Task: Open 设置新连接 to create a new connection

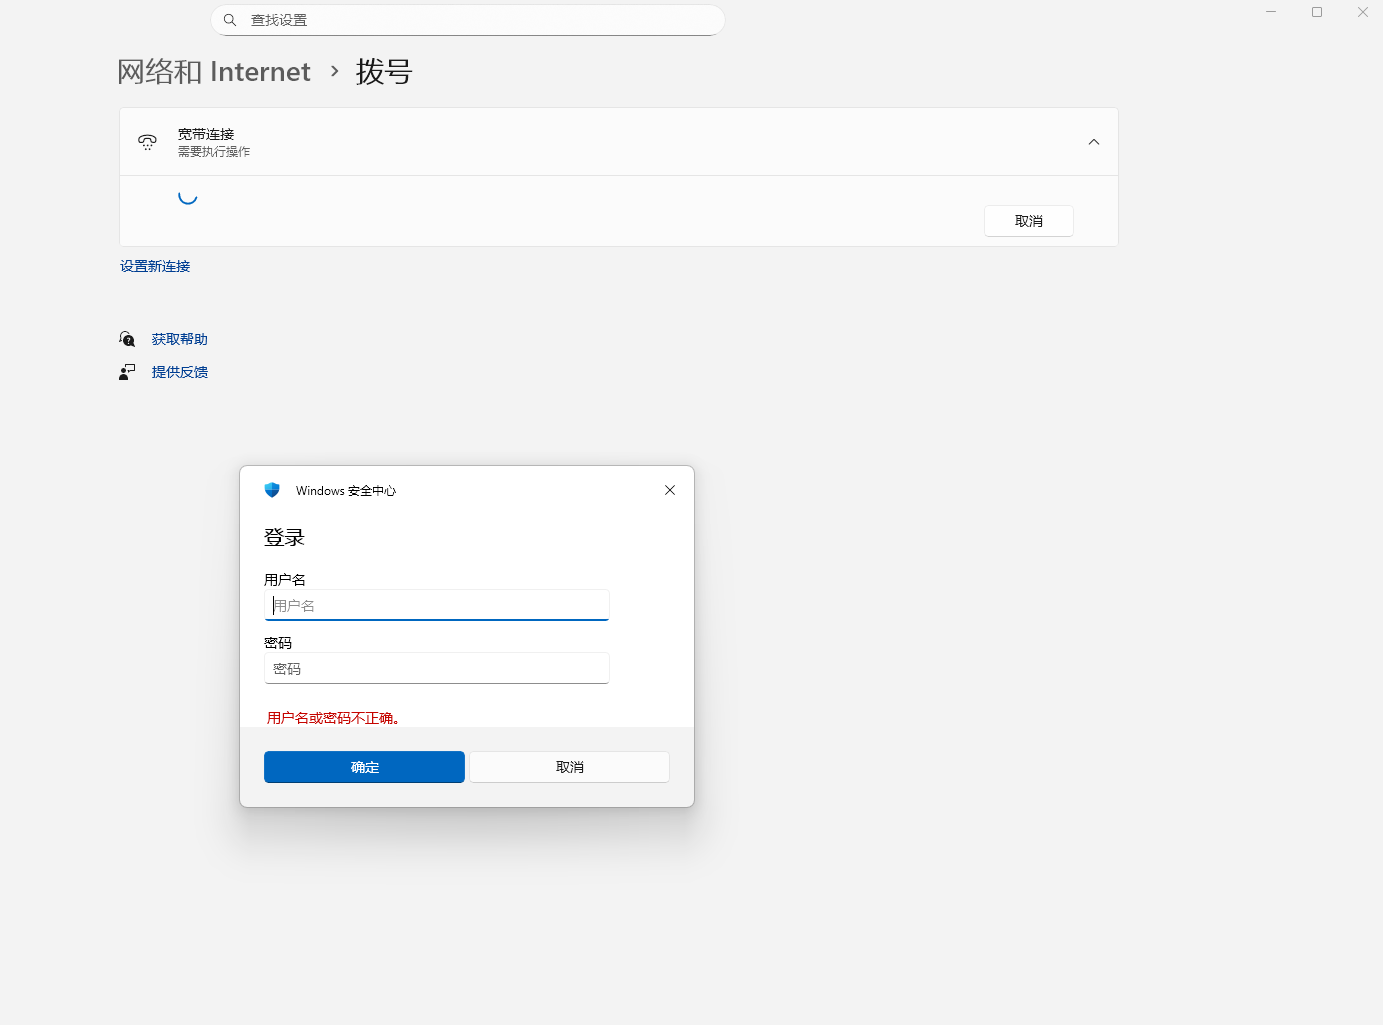Action: [x=154, y=265]
